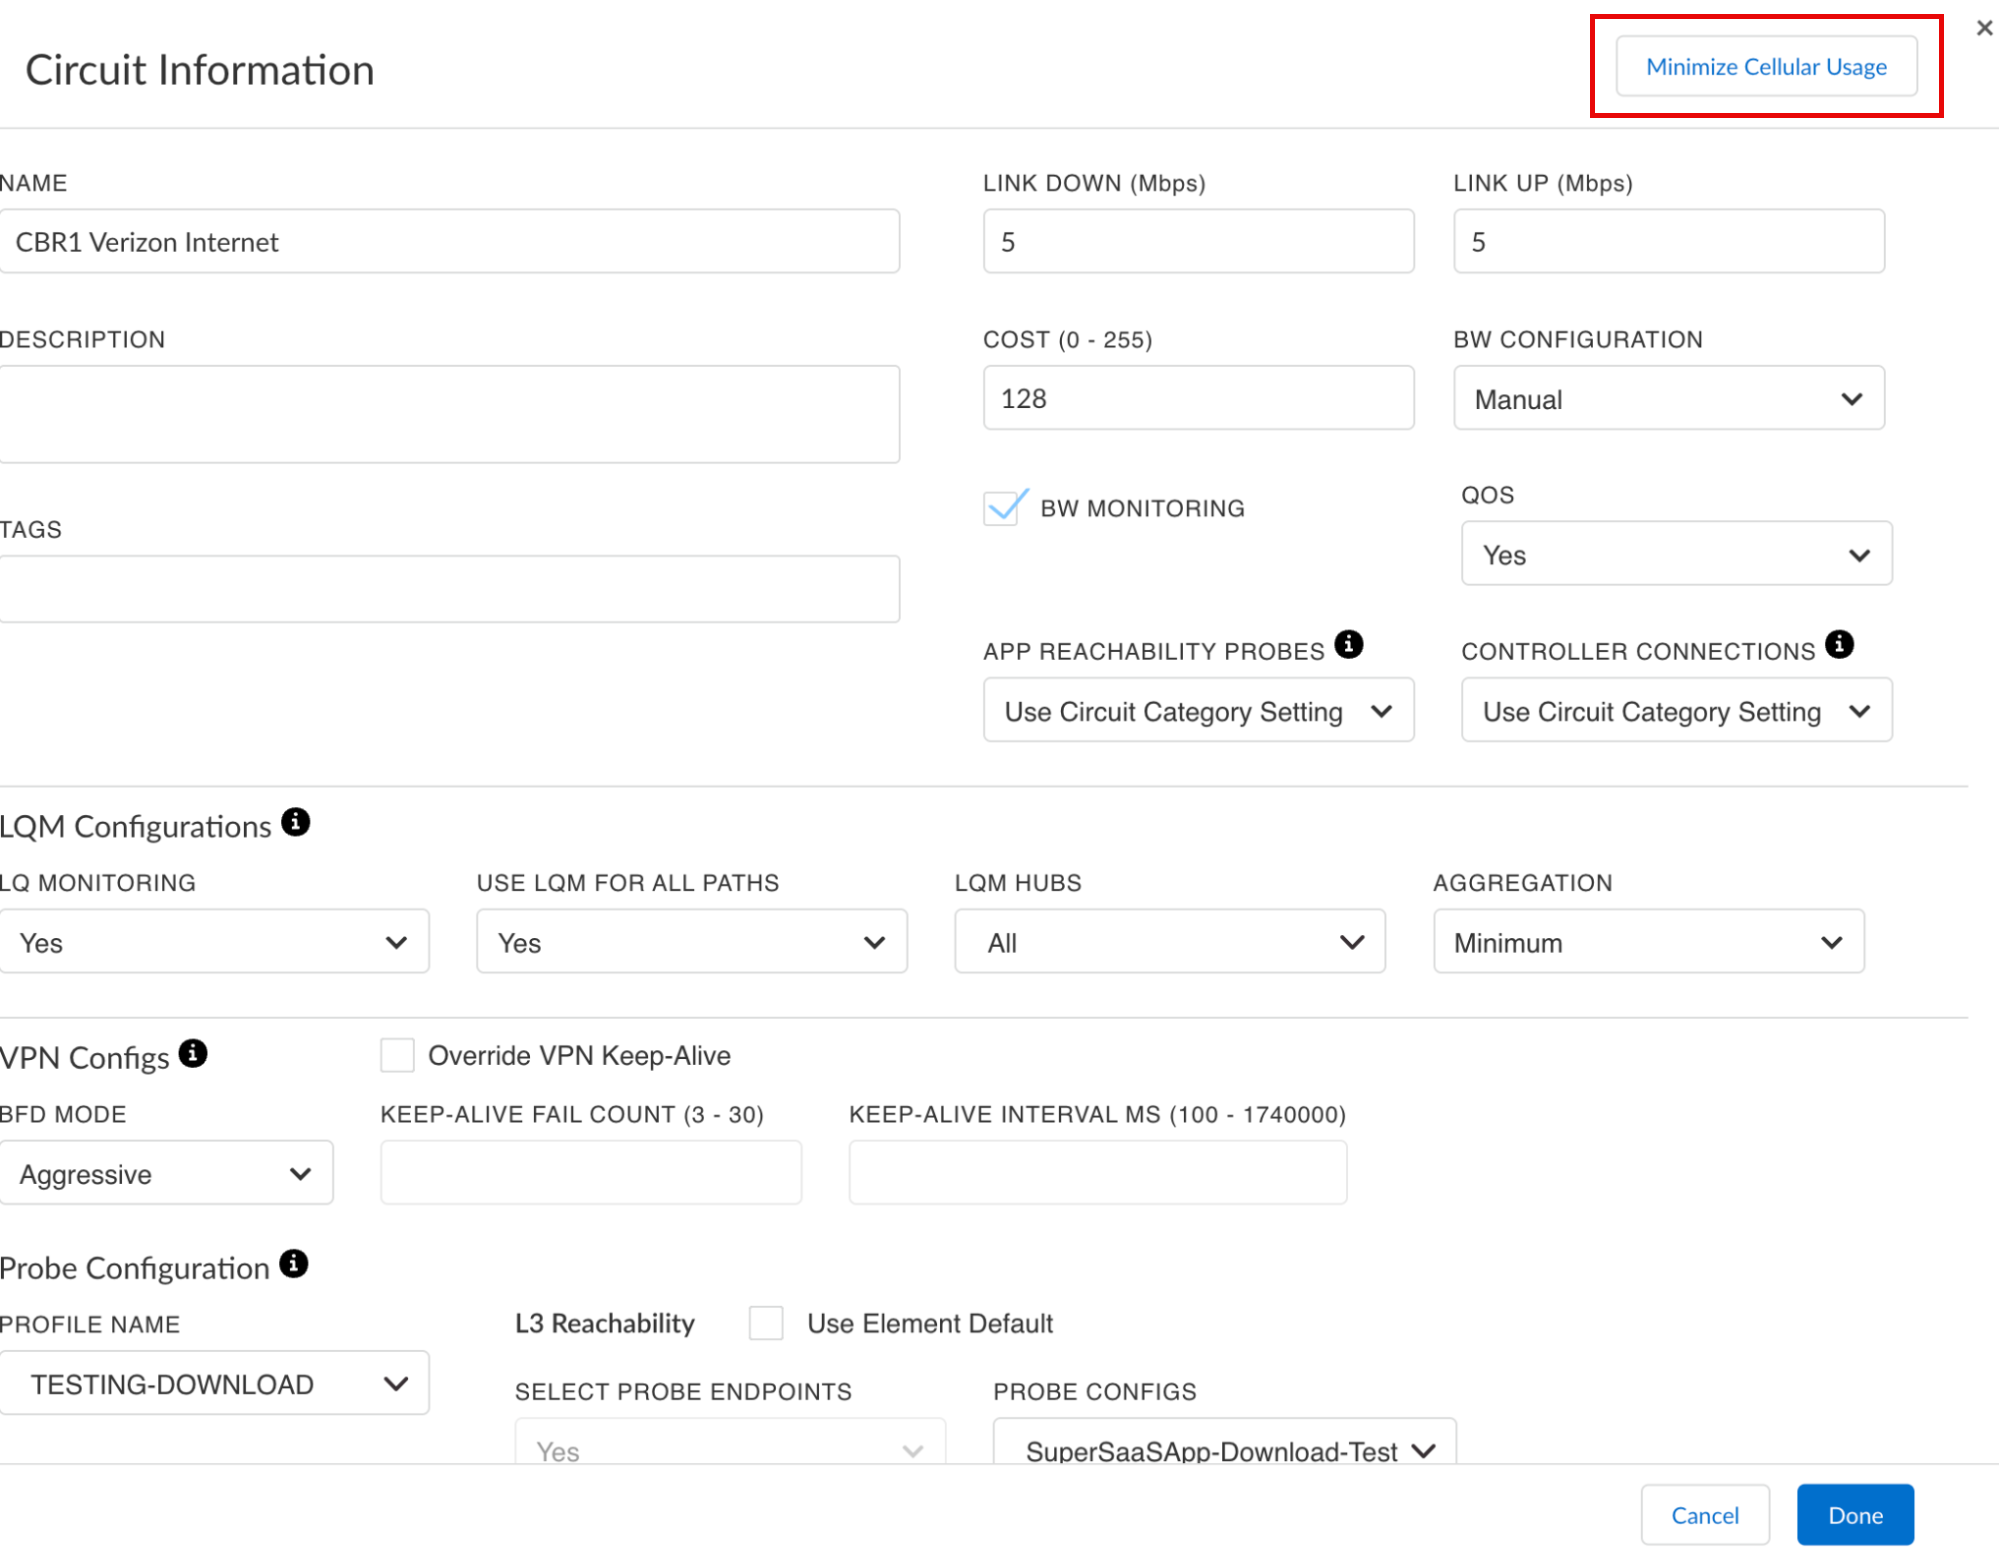The height and width of the screenshot is (1565, 1999).
Task: Close the Circuit Information dialog
Action: pyautogui.click(x=1984, y=28)
